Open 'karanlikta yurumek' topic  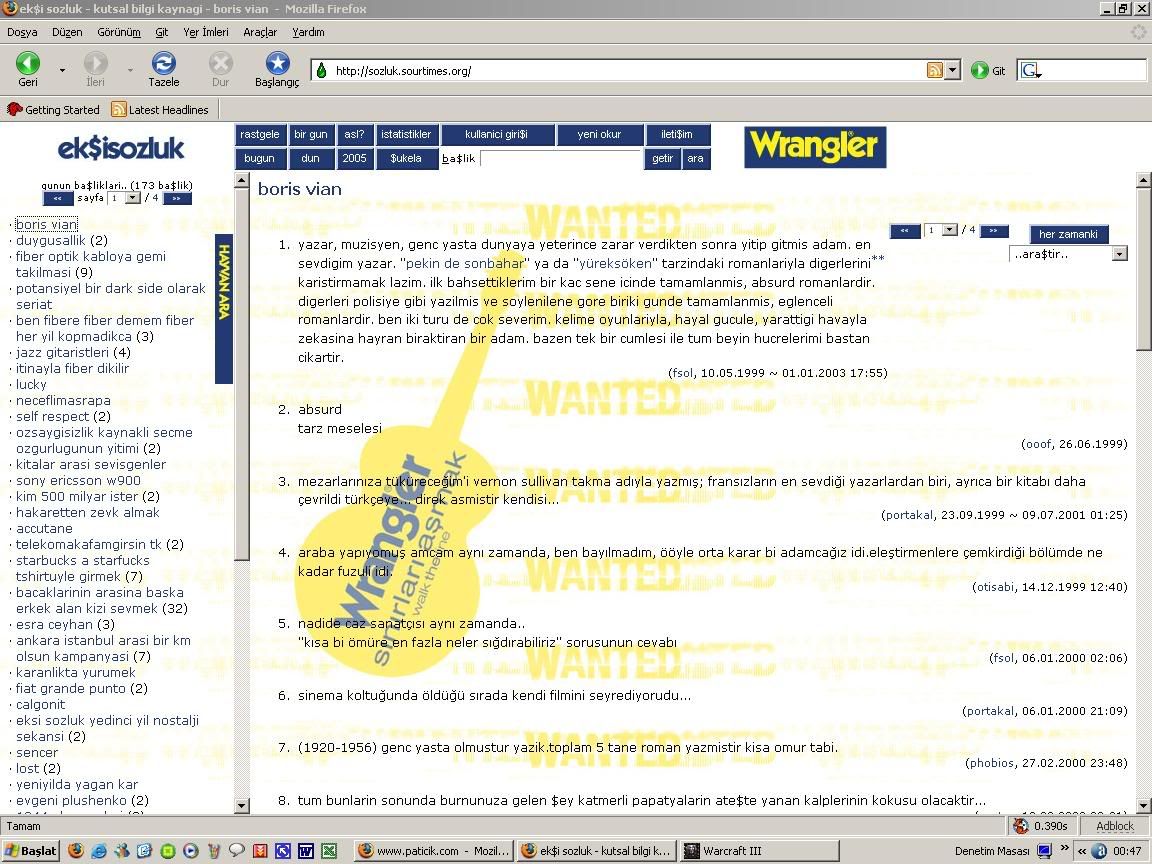point(76,672)
